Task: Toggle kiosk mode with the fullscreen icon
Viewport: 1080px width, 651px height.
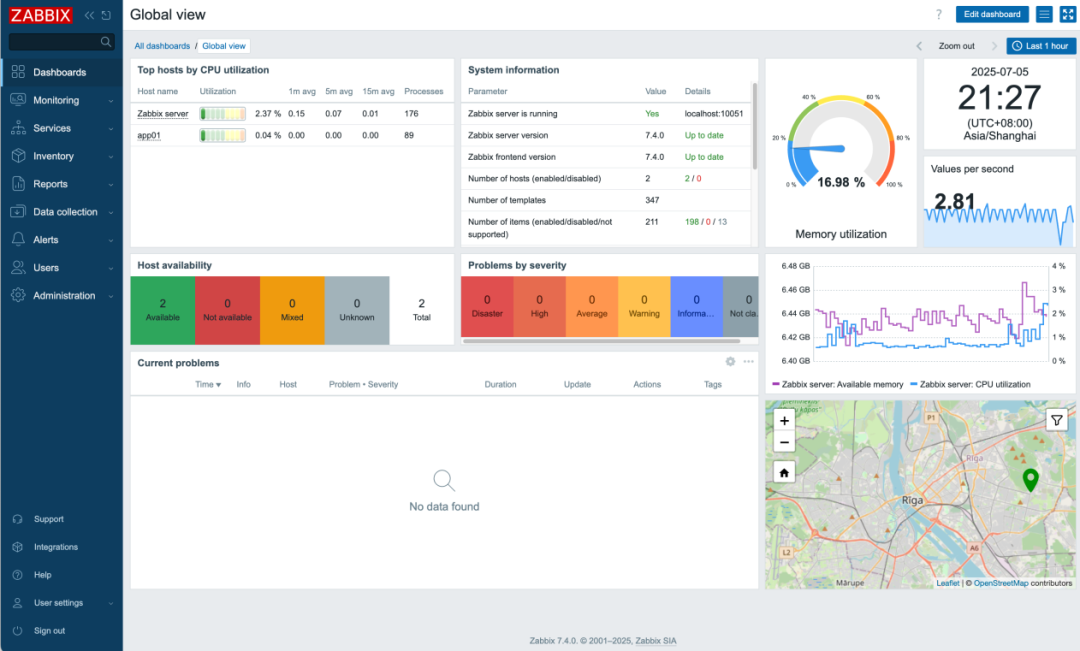Action: (x=1068, y=14)
